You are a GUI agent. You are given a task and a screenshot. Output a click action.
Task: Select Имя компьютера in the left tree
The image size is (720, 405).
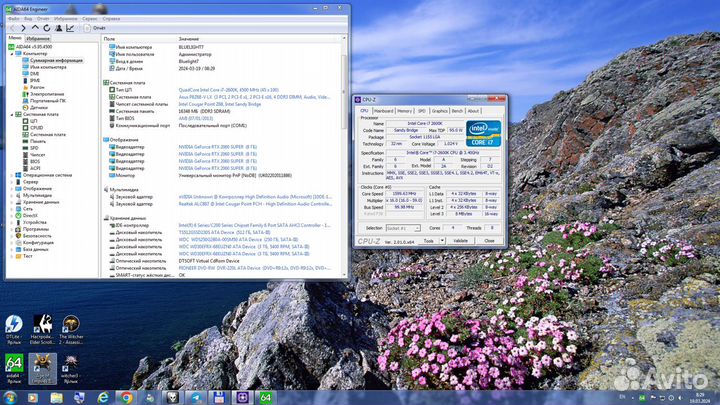[48, 67]
